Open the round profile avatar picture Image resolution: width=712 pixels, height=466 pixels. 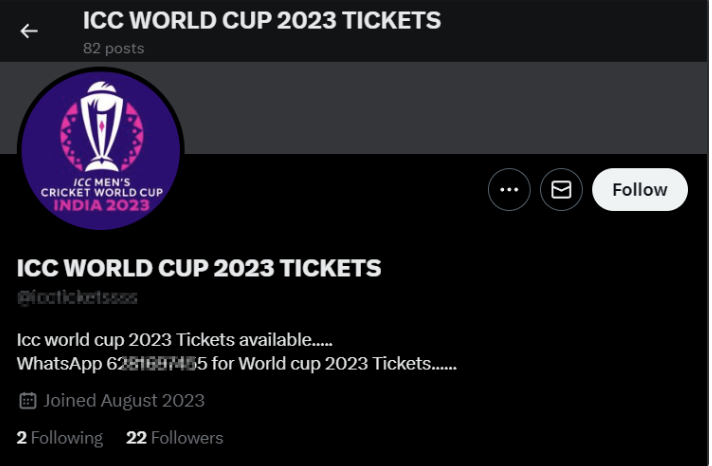[x=101, y=150]
